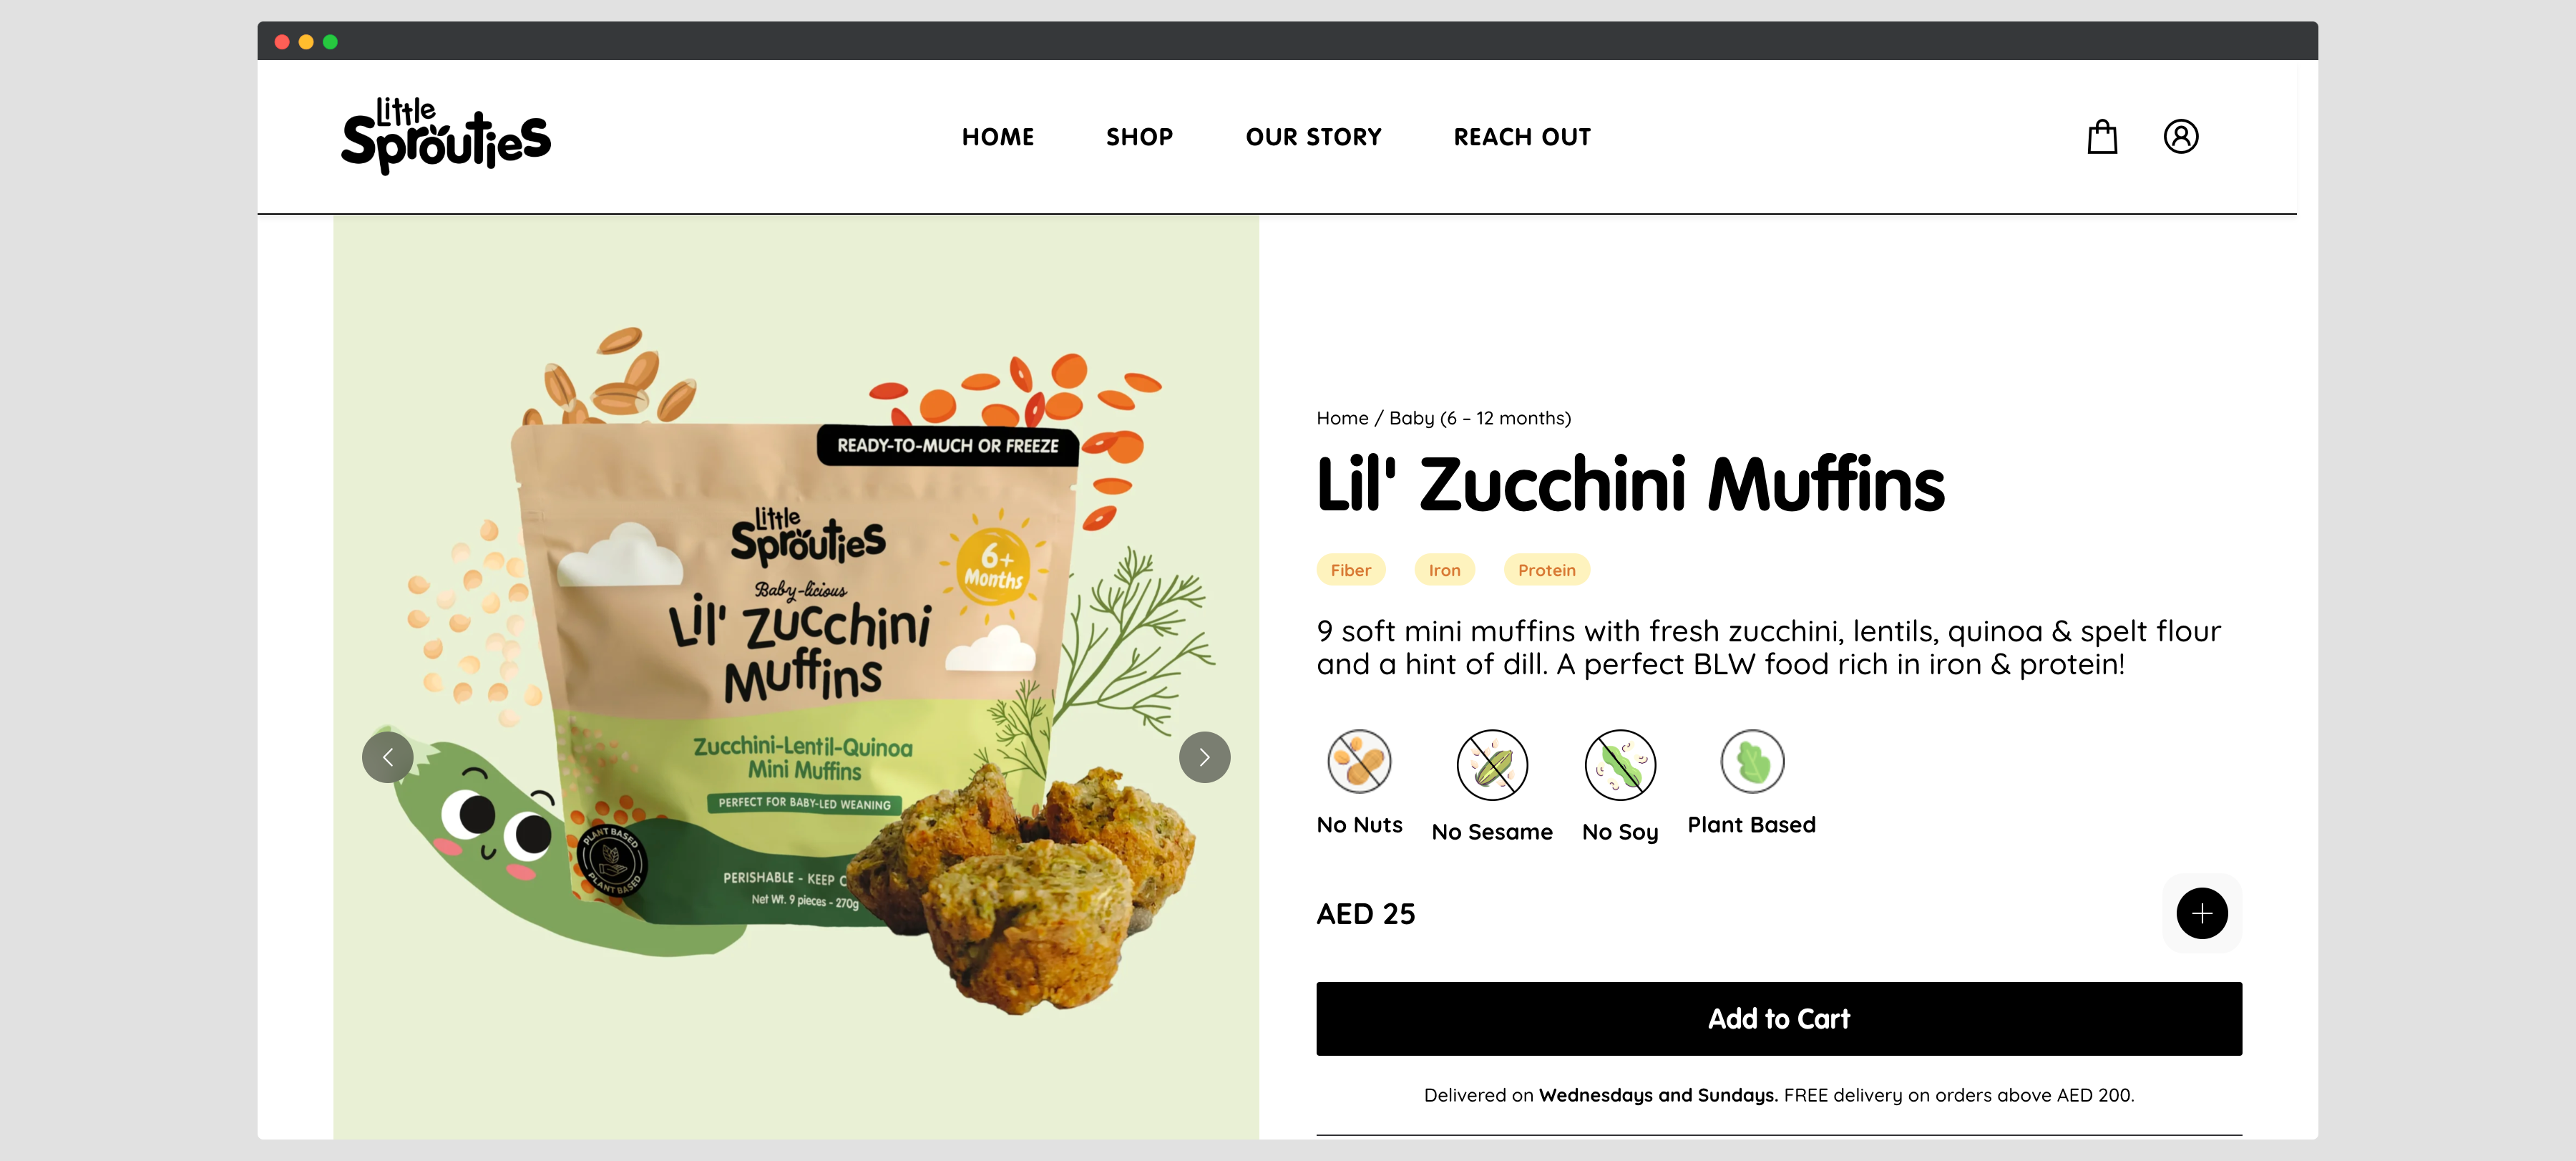Follow the Home breadcrumb link

click(x=1342, y=418)
